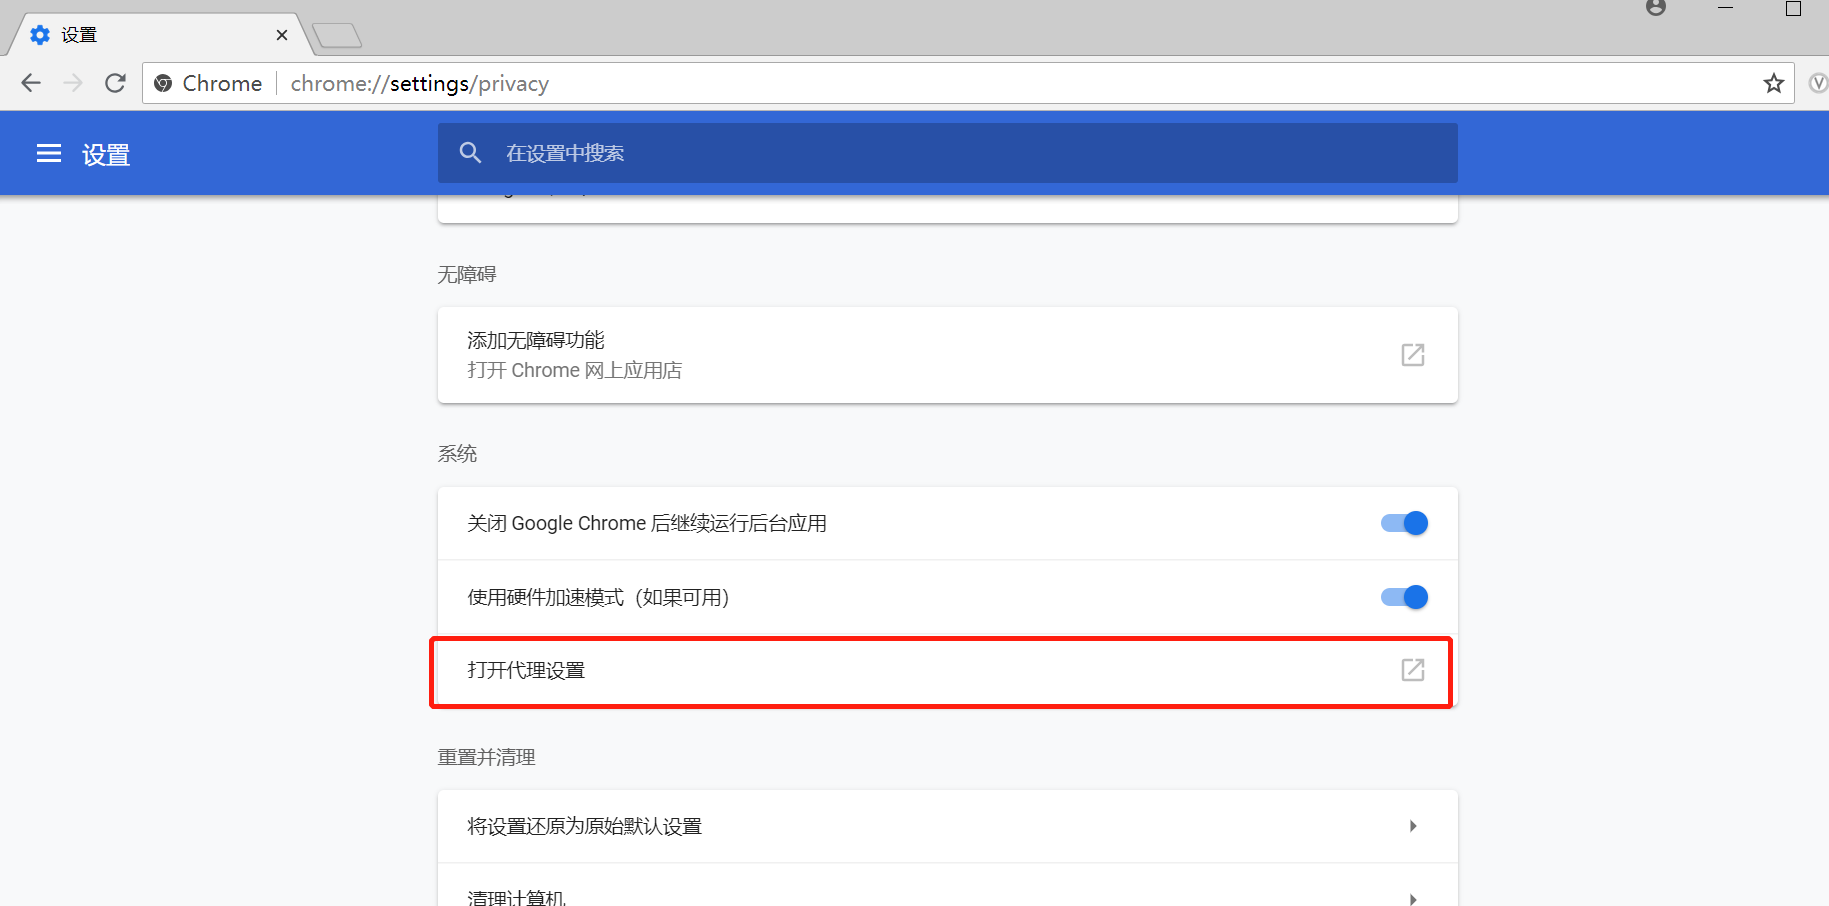Toggle 关闭 Google Chrome 后继续运行后台应用
Viewport: 1829px width, 906px height.
pos(1404,523)
